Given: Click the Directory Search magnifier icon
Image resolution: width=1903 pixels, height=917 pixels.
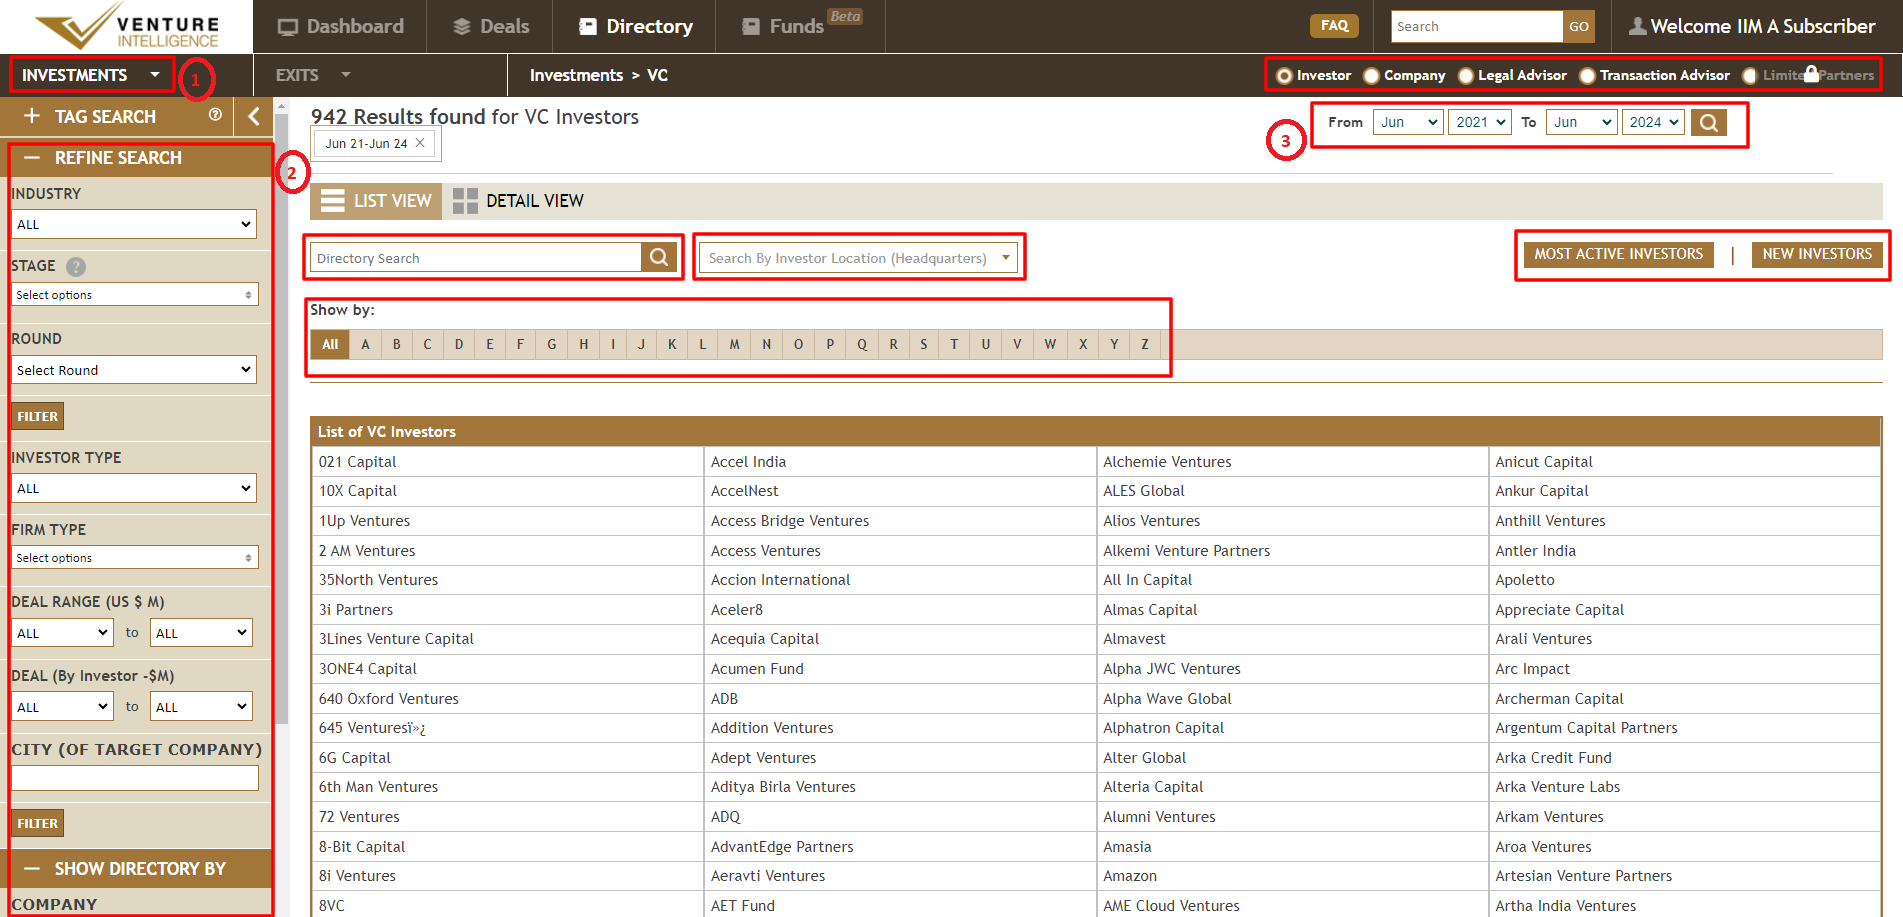Looking at the screenshot, I should point(659,258).
